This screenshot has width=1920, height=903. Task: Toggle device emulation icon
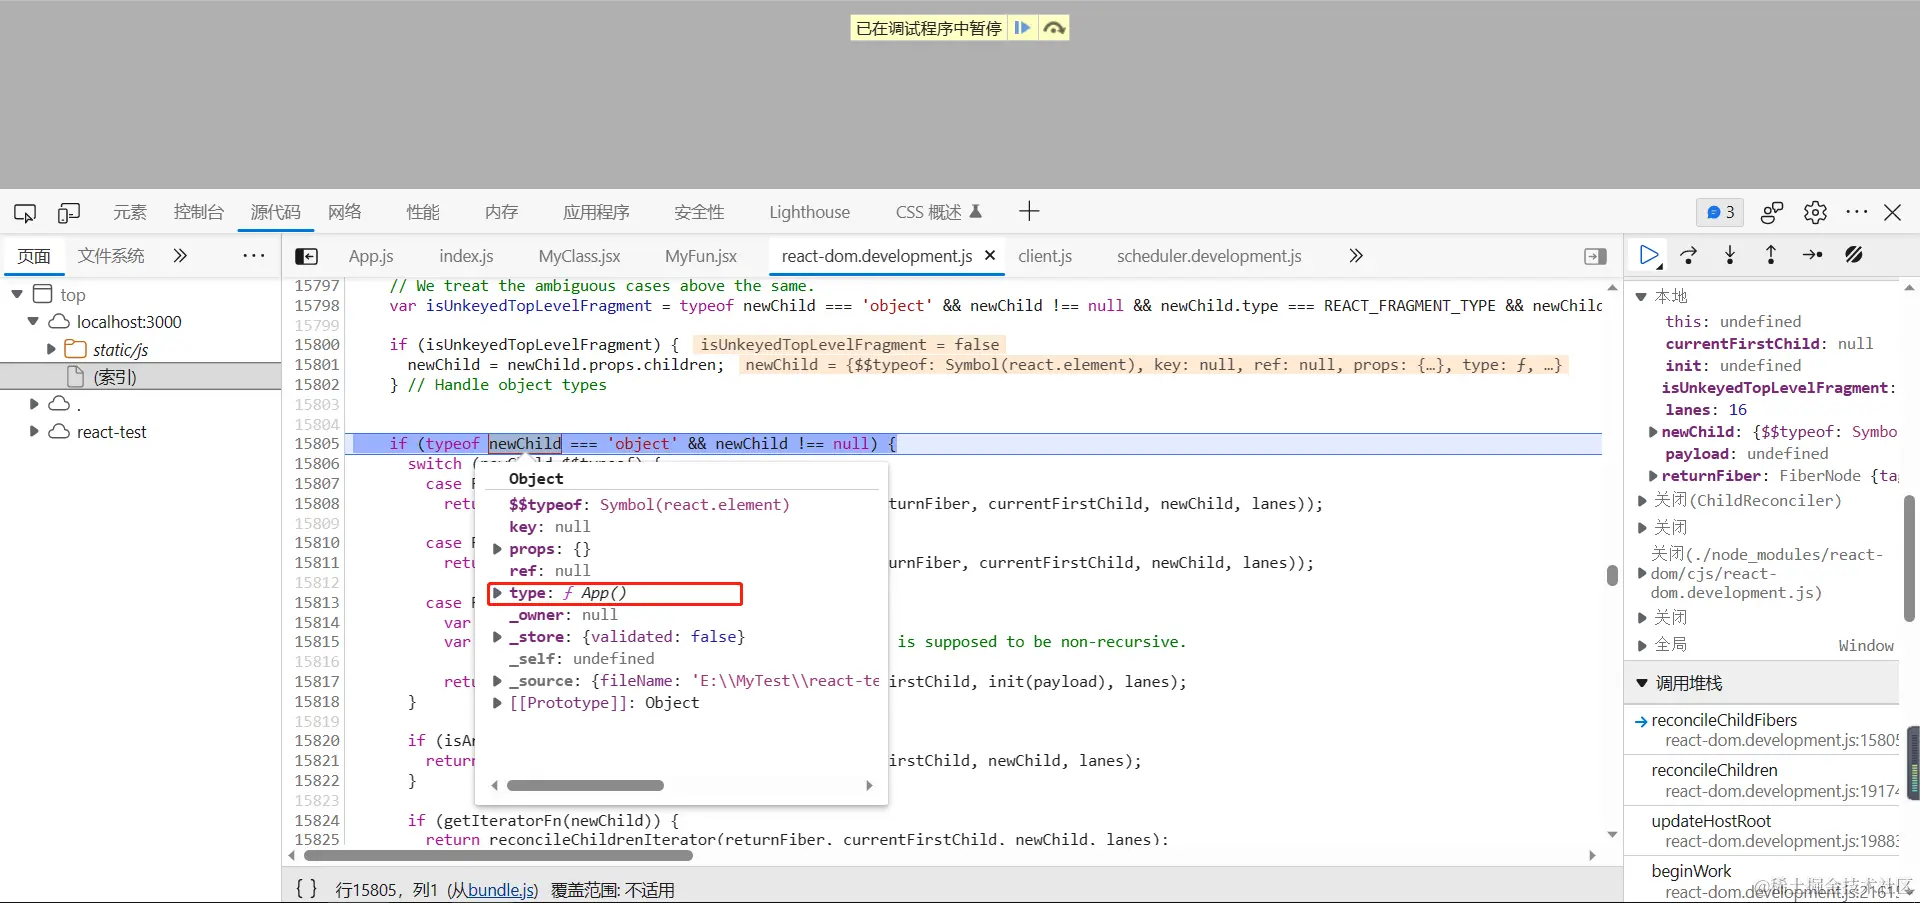pos(69,212)
